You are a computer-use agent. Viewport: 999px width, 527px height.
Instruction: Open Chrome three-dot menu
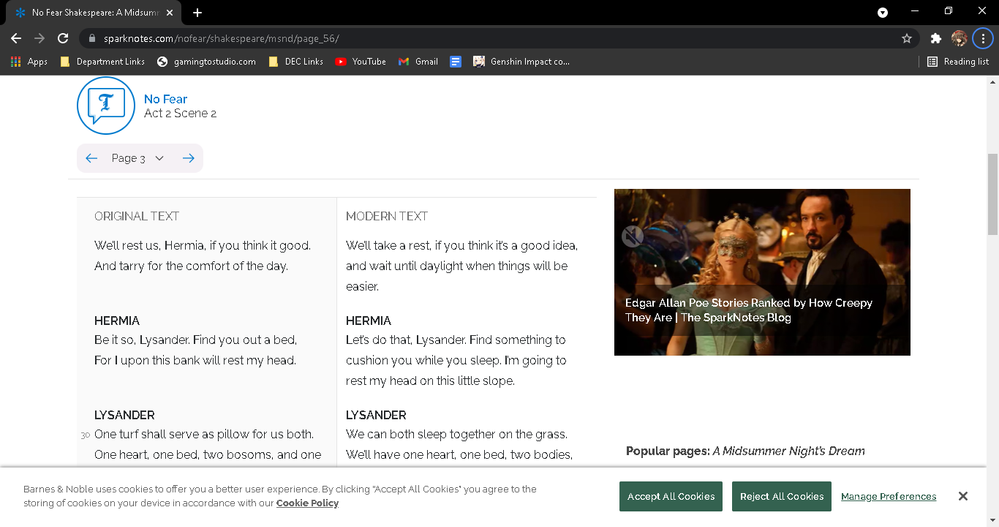pos(982,38)
